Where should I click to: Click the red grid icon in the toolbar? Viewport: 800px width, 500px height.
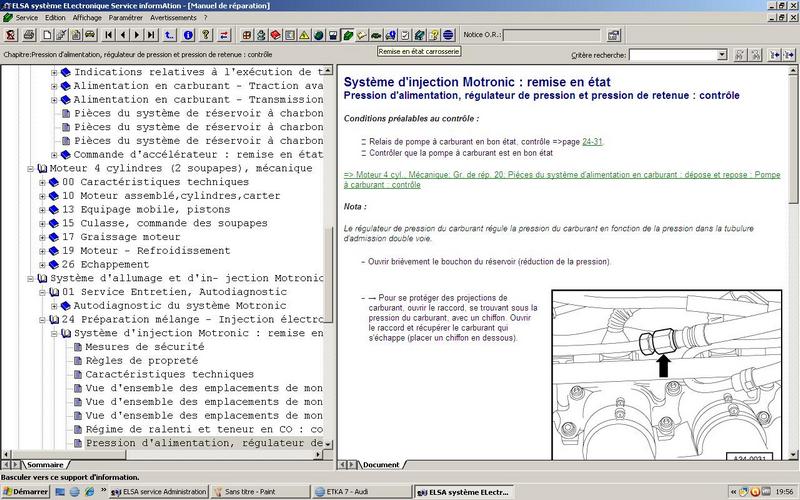(247, 35)
